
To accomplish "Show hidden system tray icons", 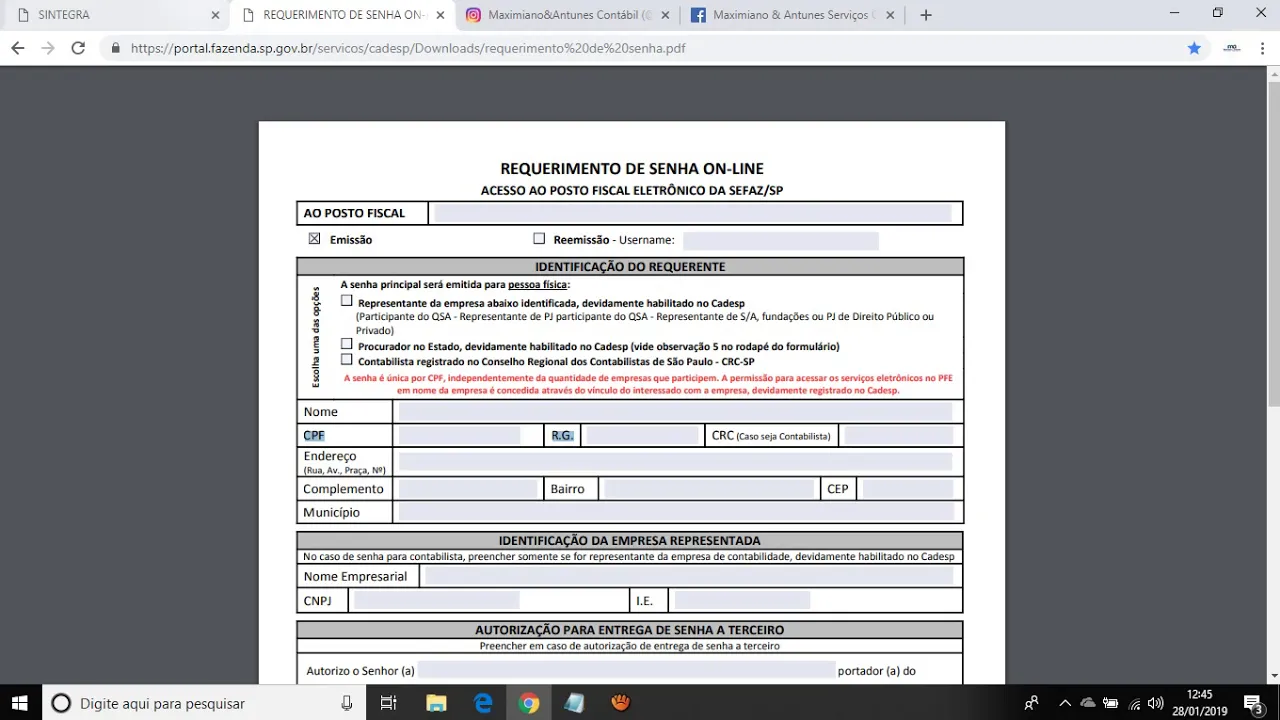I will click(1065, 703).
